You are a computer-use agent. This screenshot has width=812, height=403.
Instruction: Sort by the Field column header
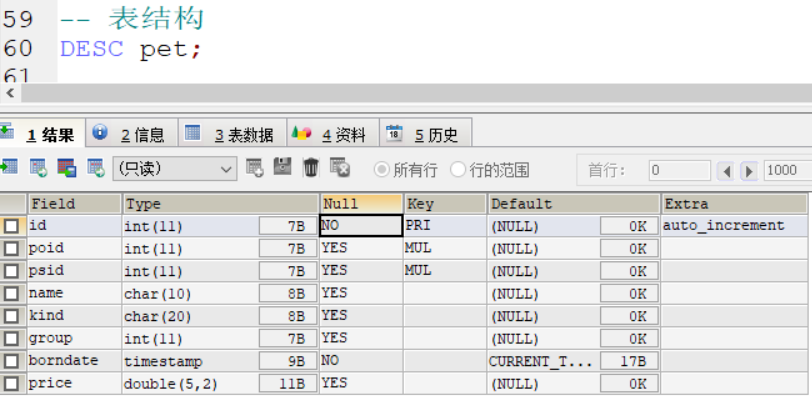pos(75,204)
